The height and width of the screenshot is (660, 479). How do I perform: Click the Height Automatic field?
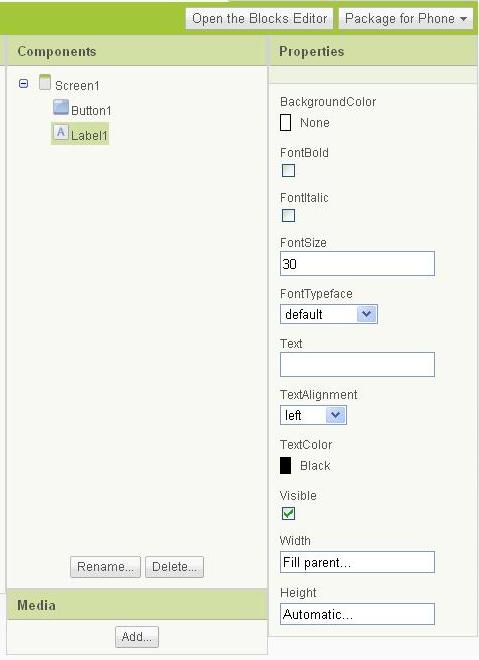point(357,614)
